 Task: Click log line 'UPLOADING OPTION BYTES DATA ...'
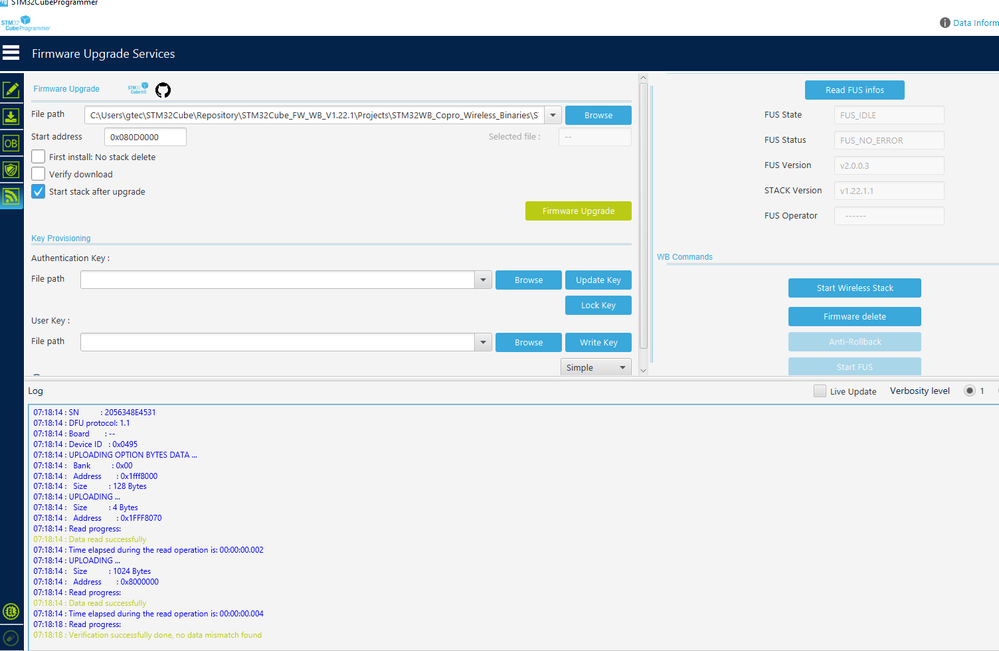pyautogui.click(x=115, y=455)
